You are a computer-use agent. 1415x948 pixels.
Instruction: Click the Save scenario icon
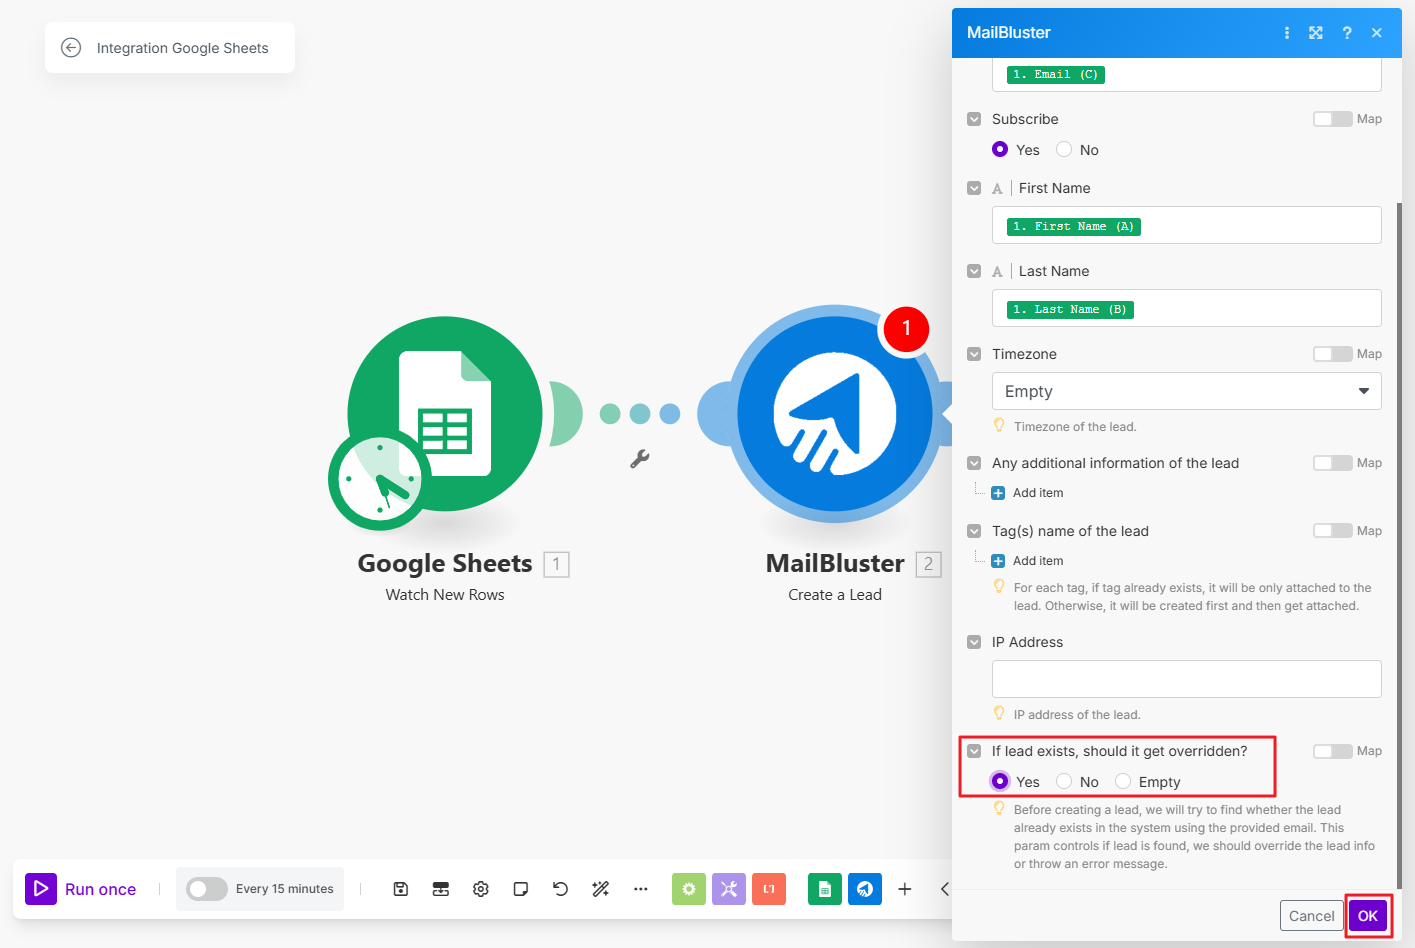tap(401, 889)
